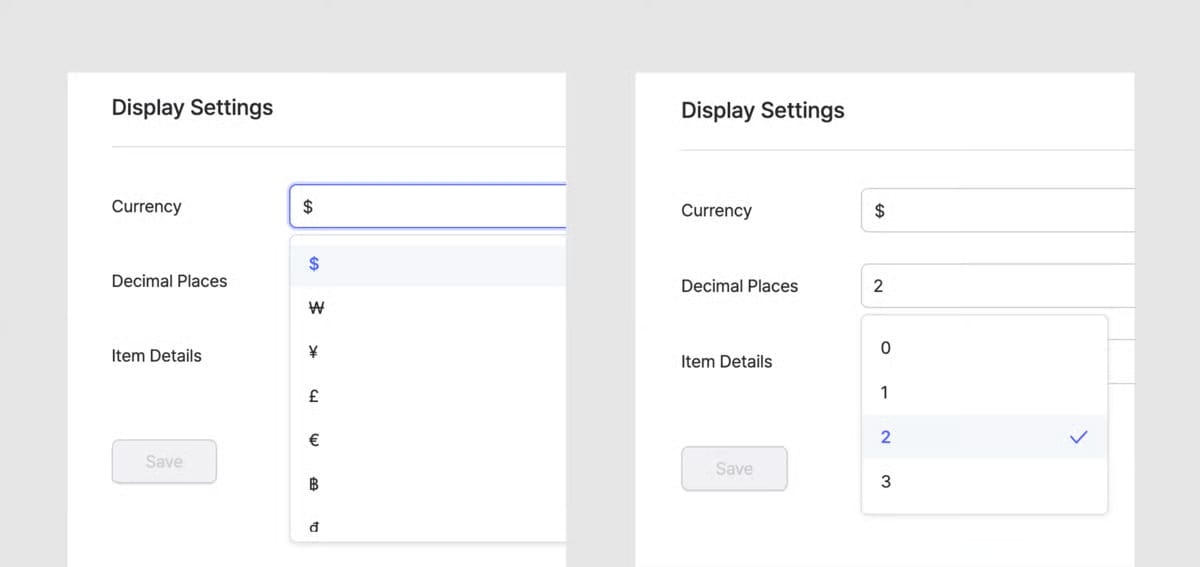Choose the won ₩ currency option

point(428,308)
